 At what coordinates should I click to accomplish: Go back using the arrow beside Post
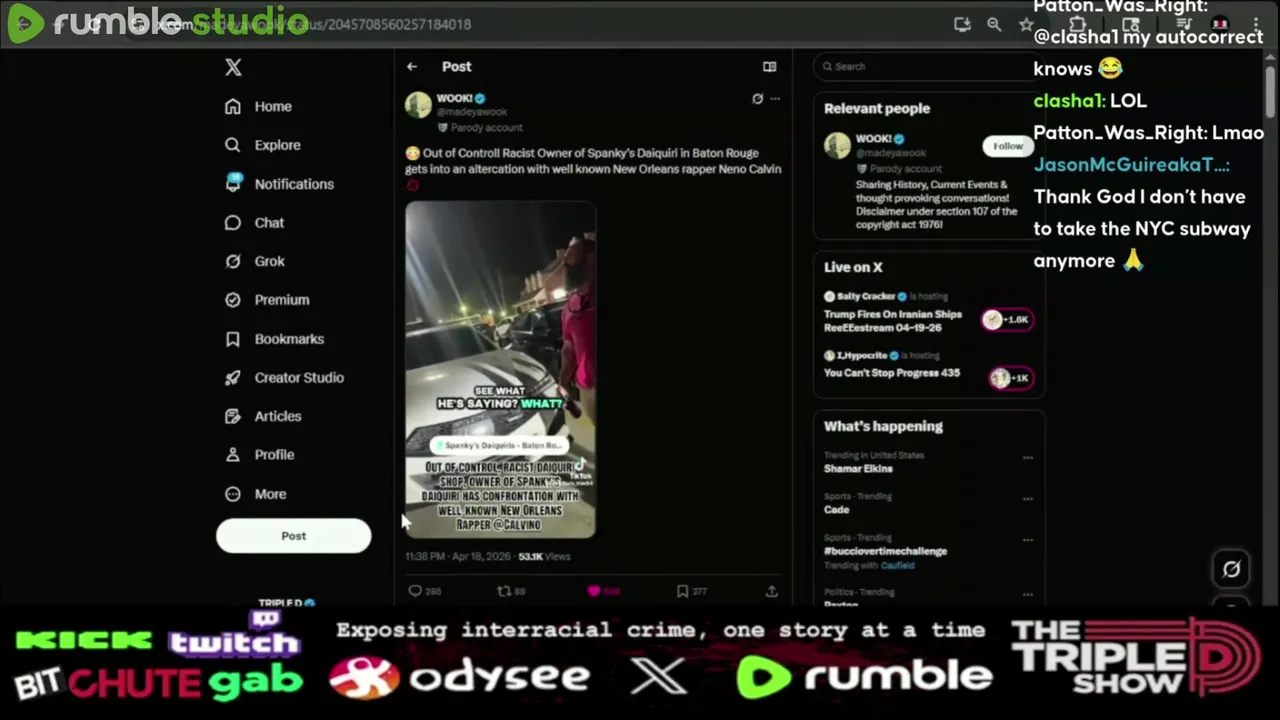tap(412, 67)
